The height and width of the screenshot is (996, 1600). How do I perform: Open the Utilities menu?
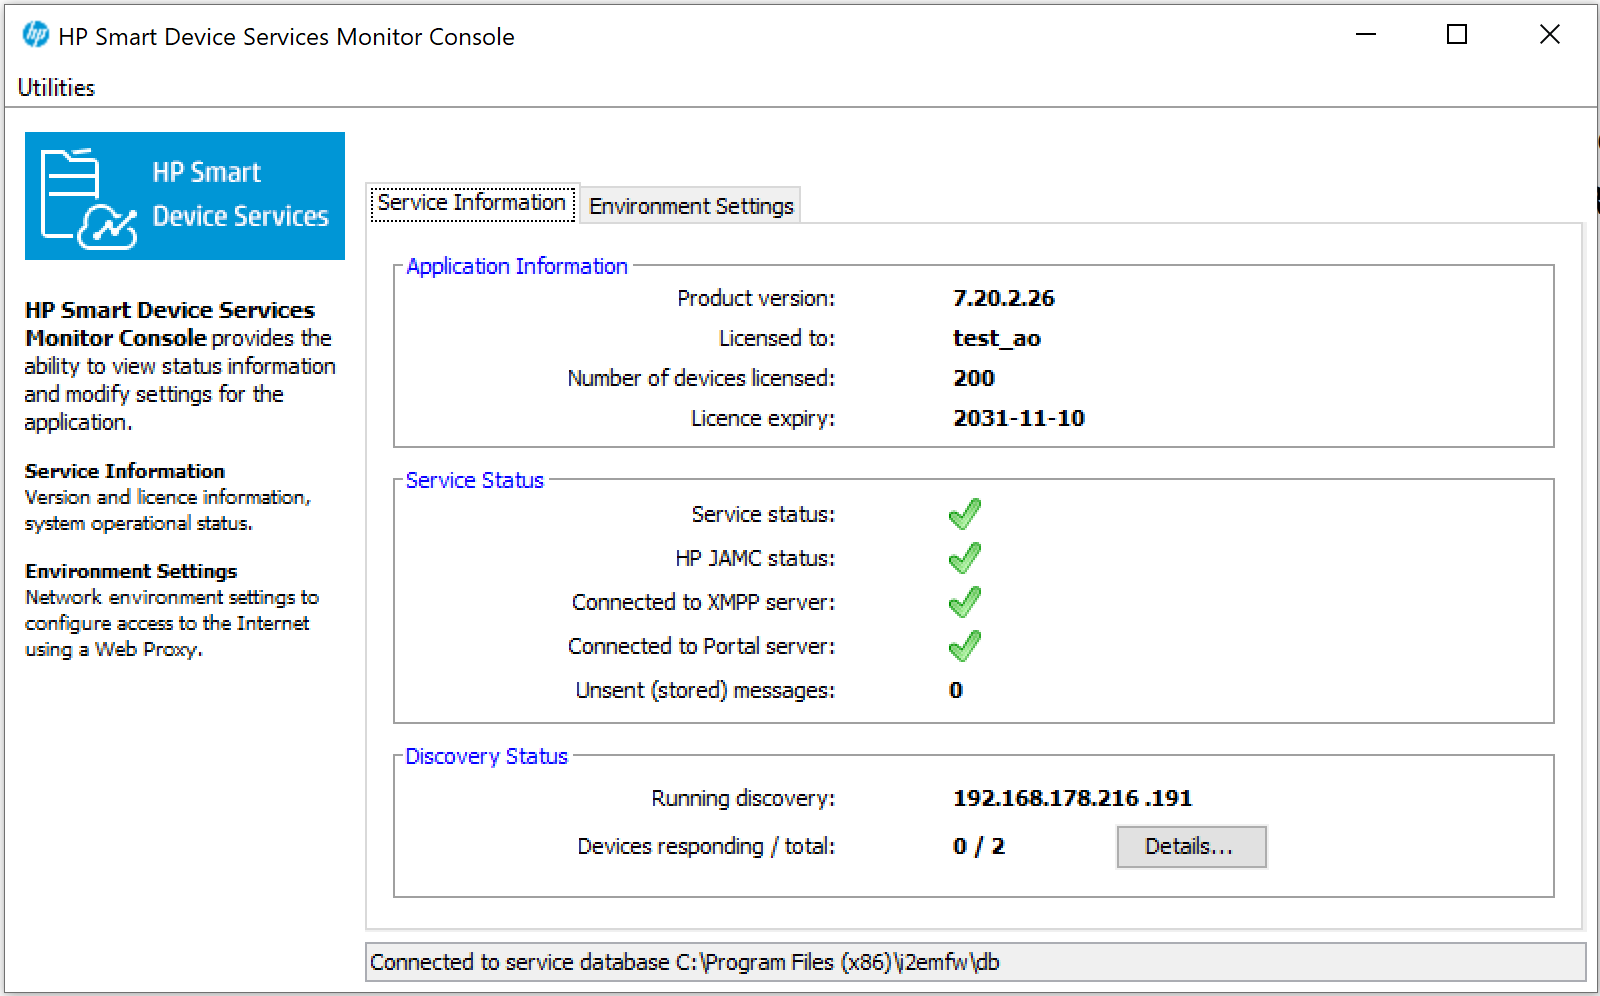click(56, 88)
